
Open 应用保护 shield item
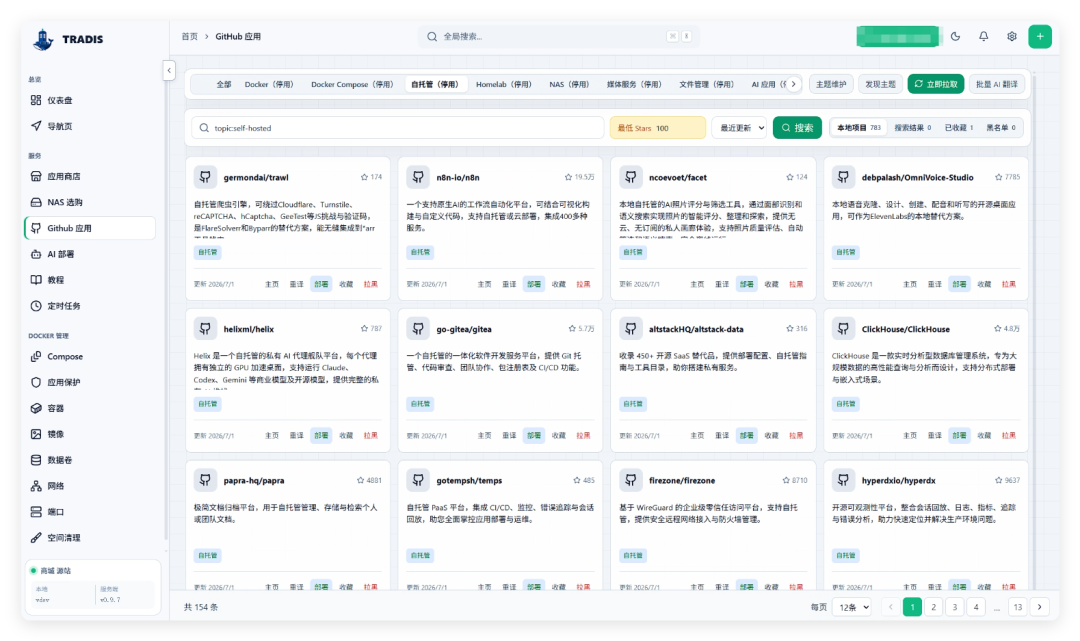[90, 382]
